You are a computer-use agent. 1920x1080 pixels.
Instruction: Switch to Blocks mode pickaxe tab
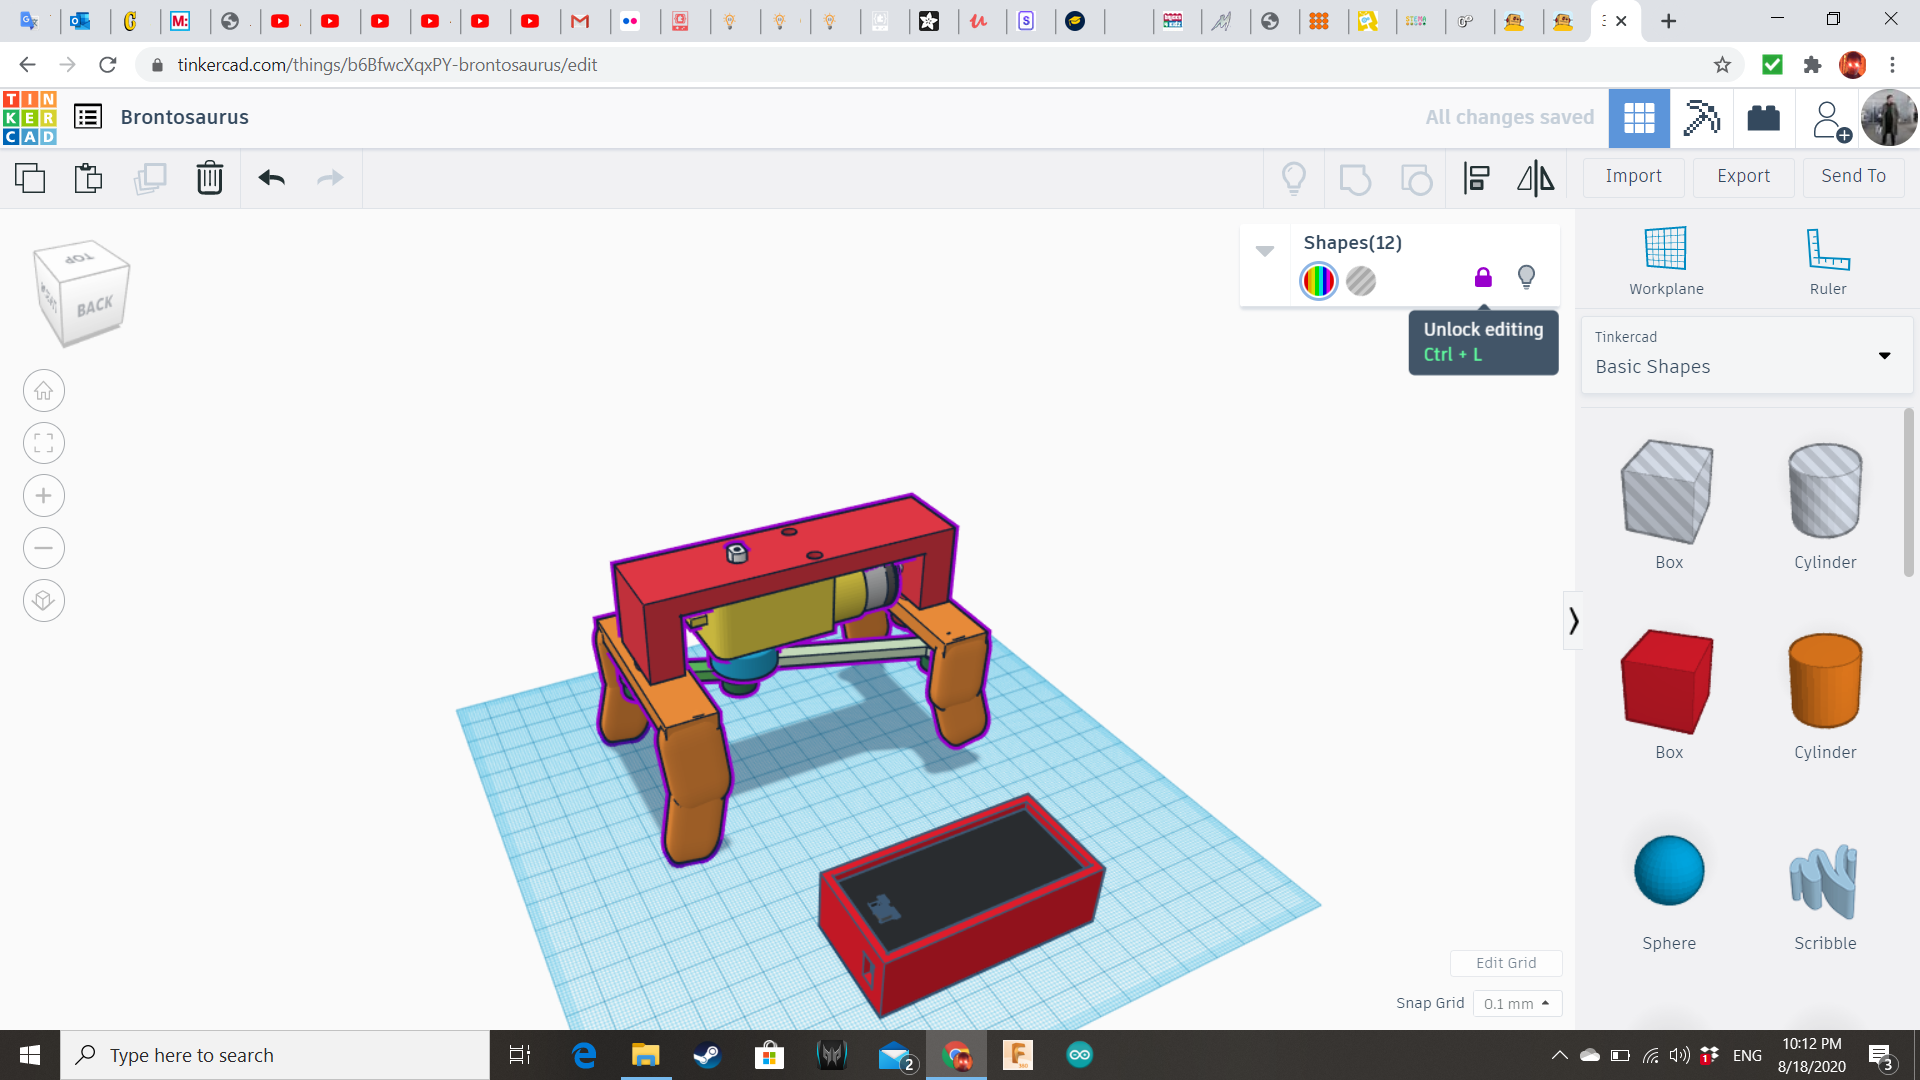[1700, 118]
